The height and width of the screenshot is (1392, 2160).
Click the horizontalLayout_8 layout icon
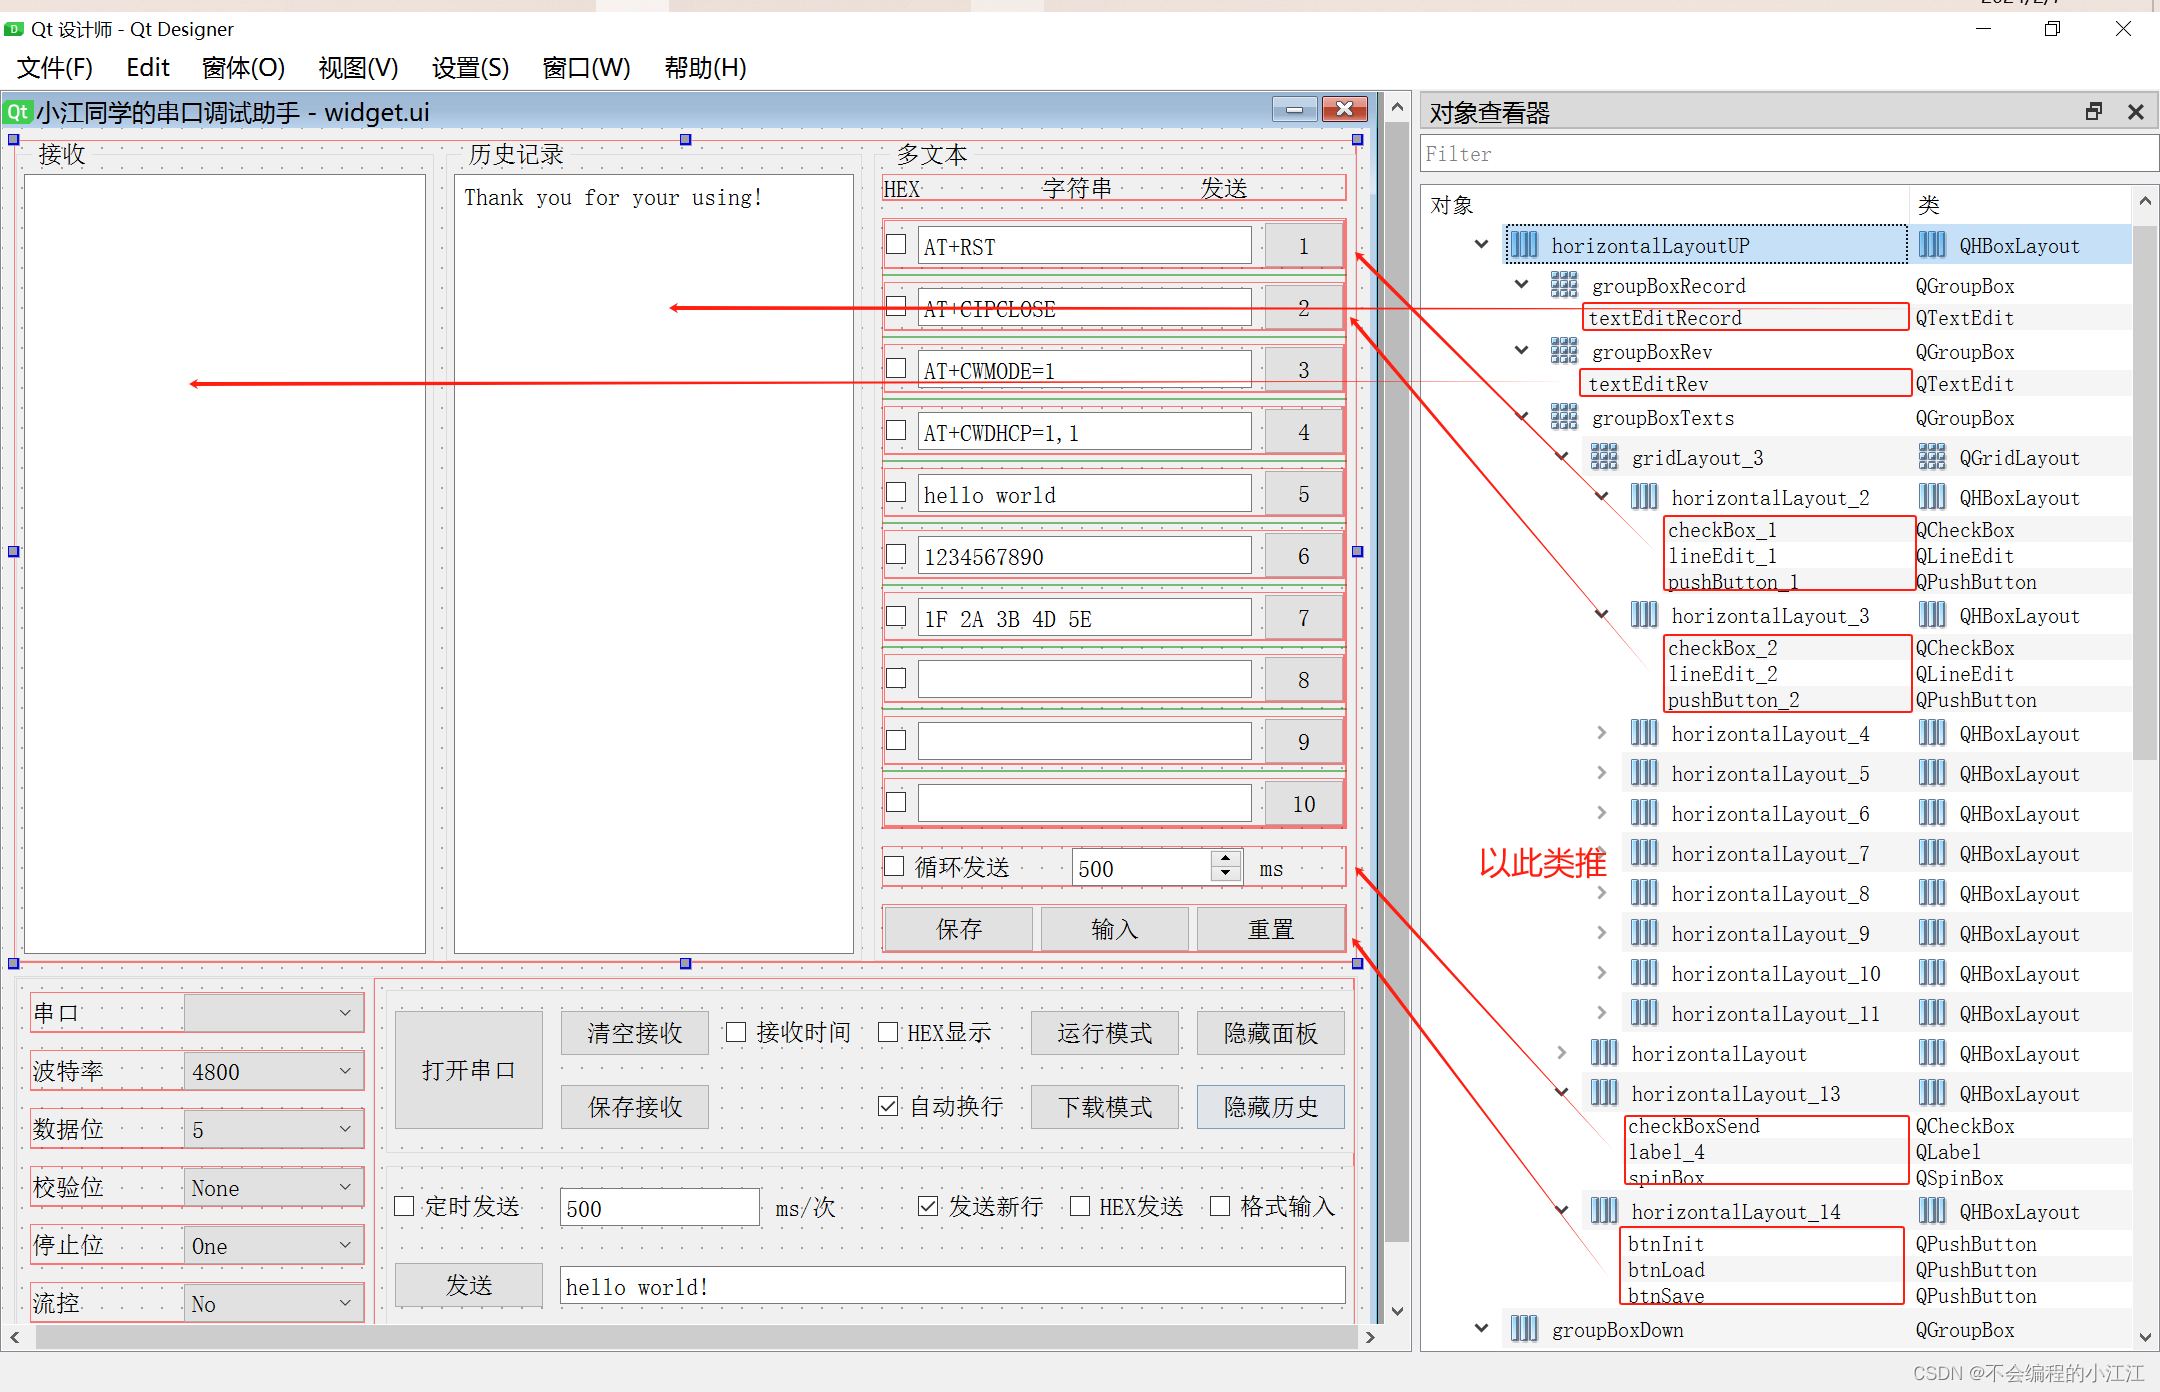(x=1644, y=893)
